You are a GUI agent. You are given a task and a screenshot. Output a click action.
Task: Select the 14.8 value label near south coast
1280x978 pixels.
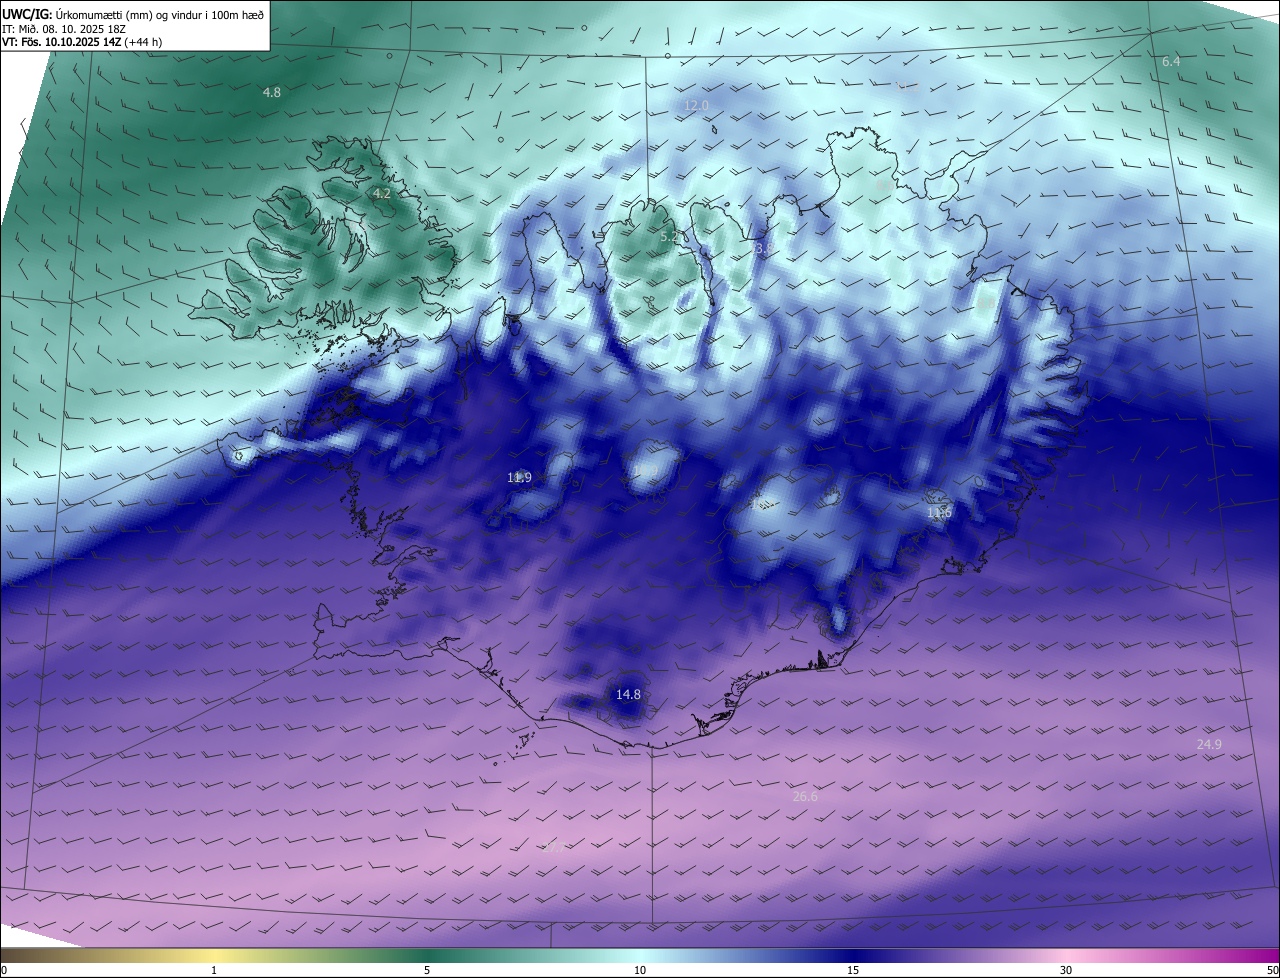[628, 694]
